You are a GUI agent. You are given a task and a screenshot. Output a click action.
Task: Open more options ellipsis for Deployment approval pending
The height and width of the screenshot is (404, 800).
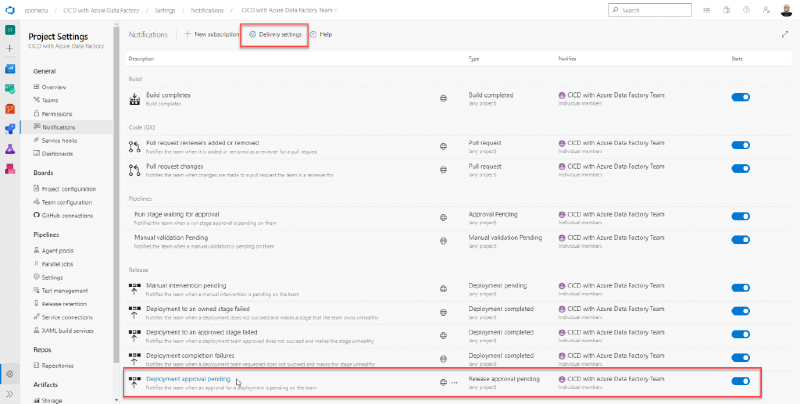point(455,381)
